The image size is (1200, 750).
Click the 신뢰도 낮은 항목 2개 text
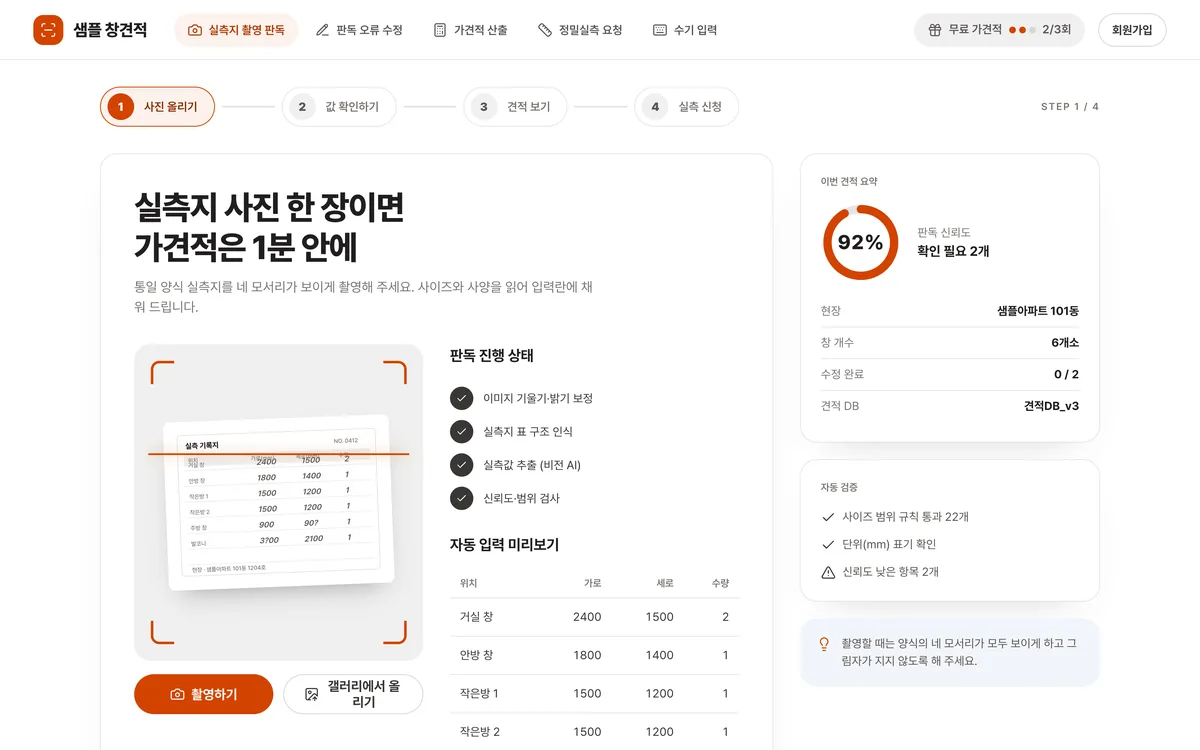point(891,572)
